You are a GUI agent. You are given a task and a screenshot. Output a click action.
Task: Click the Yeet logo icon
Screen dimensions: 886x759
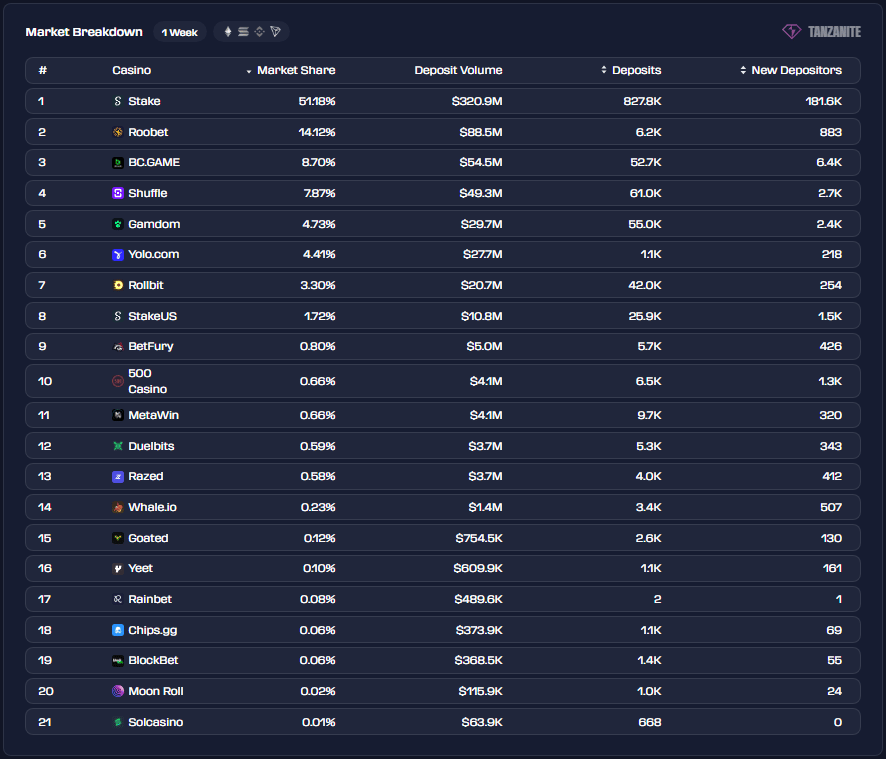(x=118, y=569)
